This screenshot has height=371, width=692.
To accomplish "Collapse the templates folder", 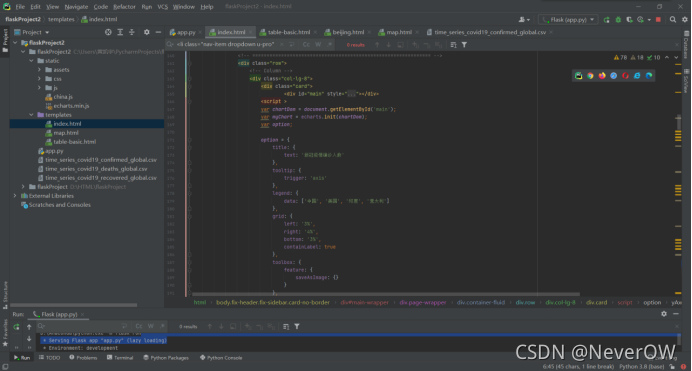I will point(31,115).
